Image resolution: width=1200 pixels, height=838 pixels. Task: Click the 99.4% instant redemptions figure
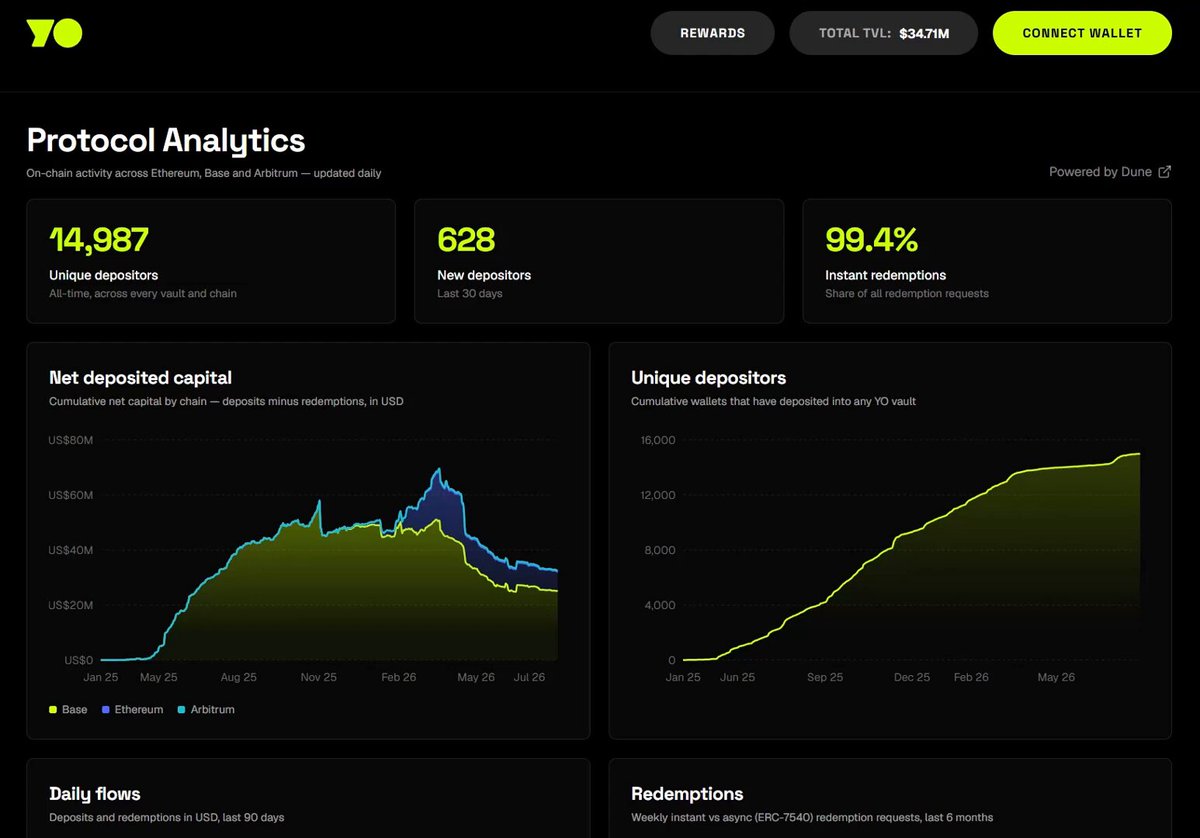(871, 240)
